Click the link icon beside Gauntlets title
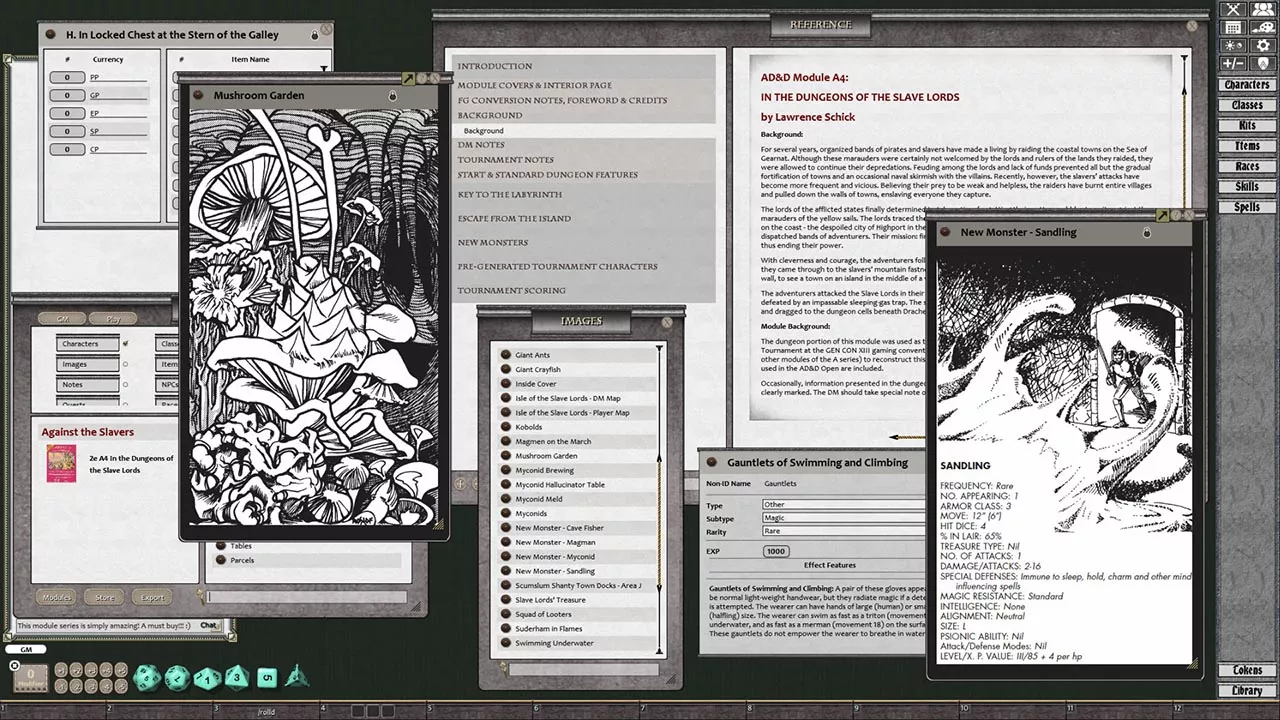The height and width of the screenshot is (720, 1280). click(712, 463)
